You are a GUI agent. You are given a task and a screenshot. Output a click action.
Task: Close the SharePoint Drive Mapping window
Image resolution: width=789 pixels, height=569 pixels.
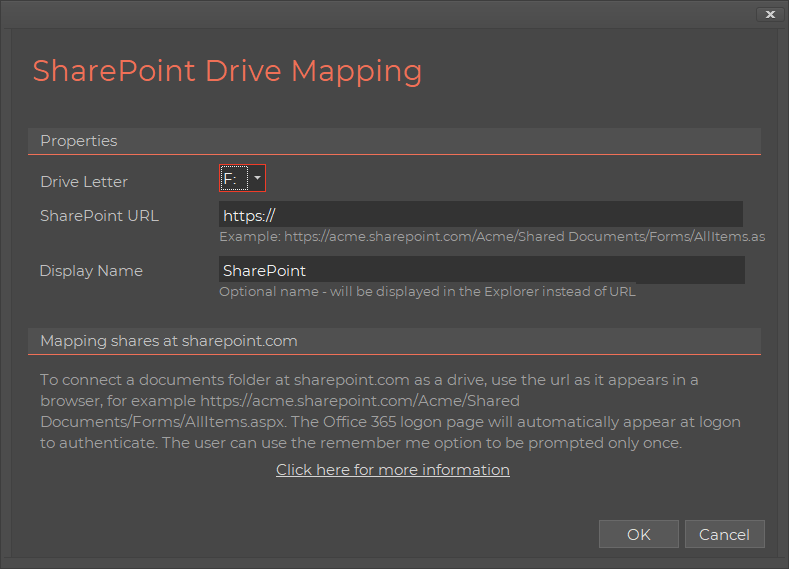click(x=770, y=14)
